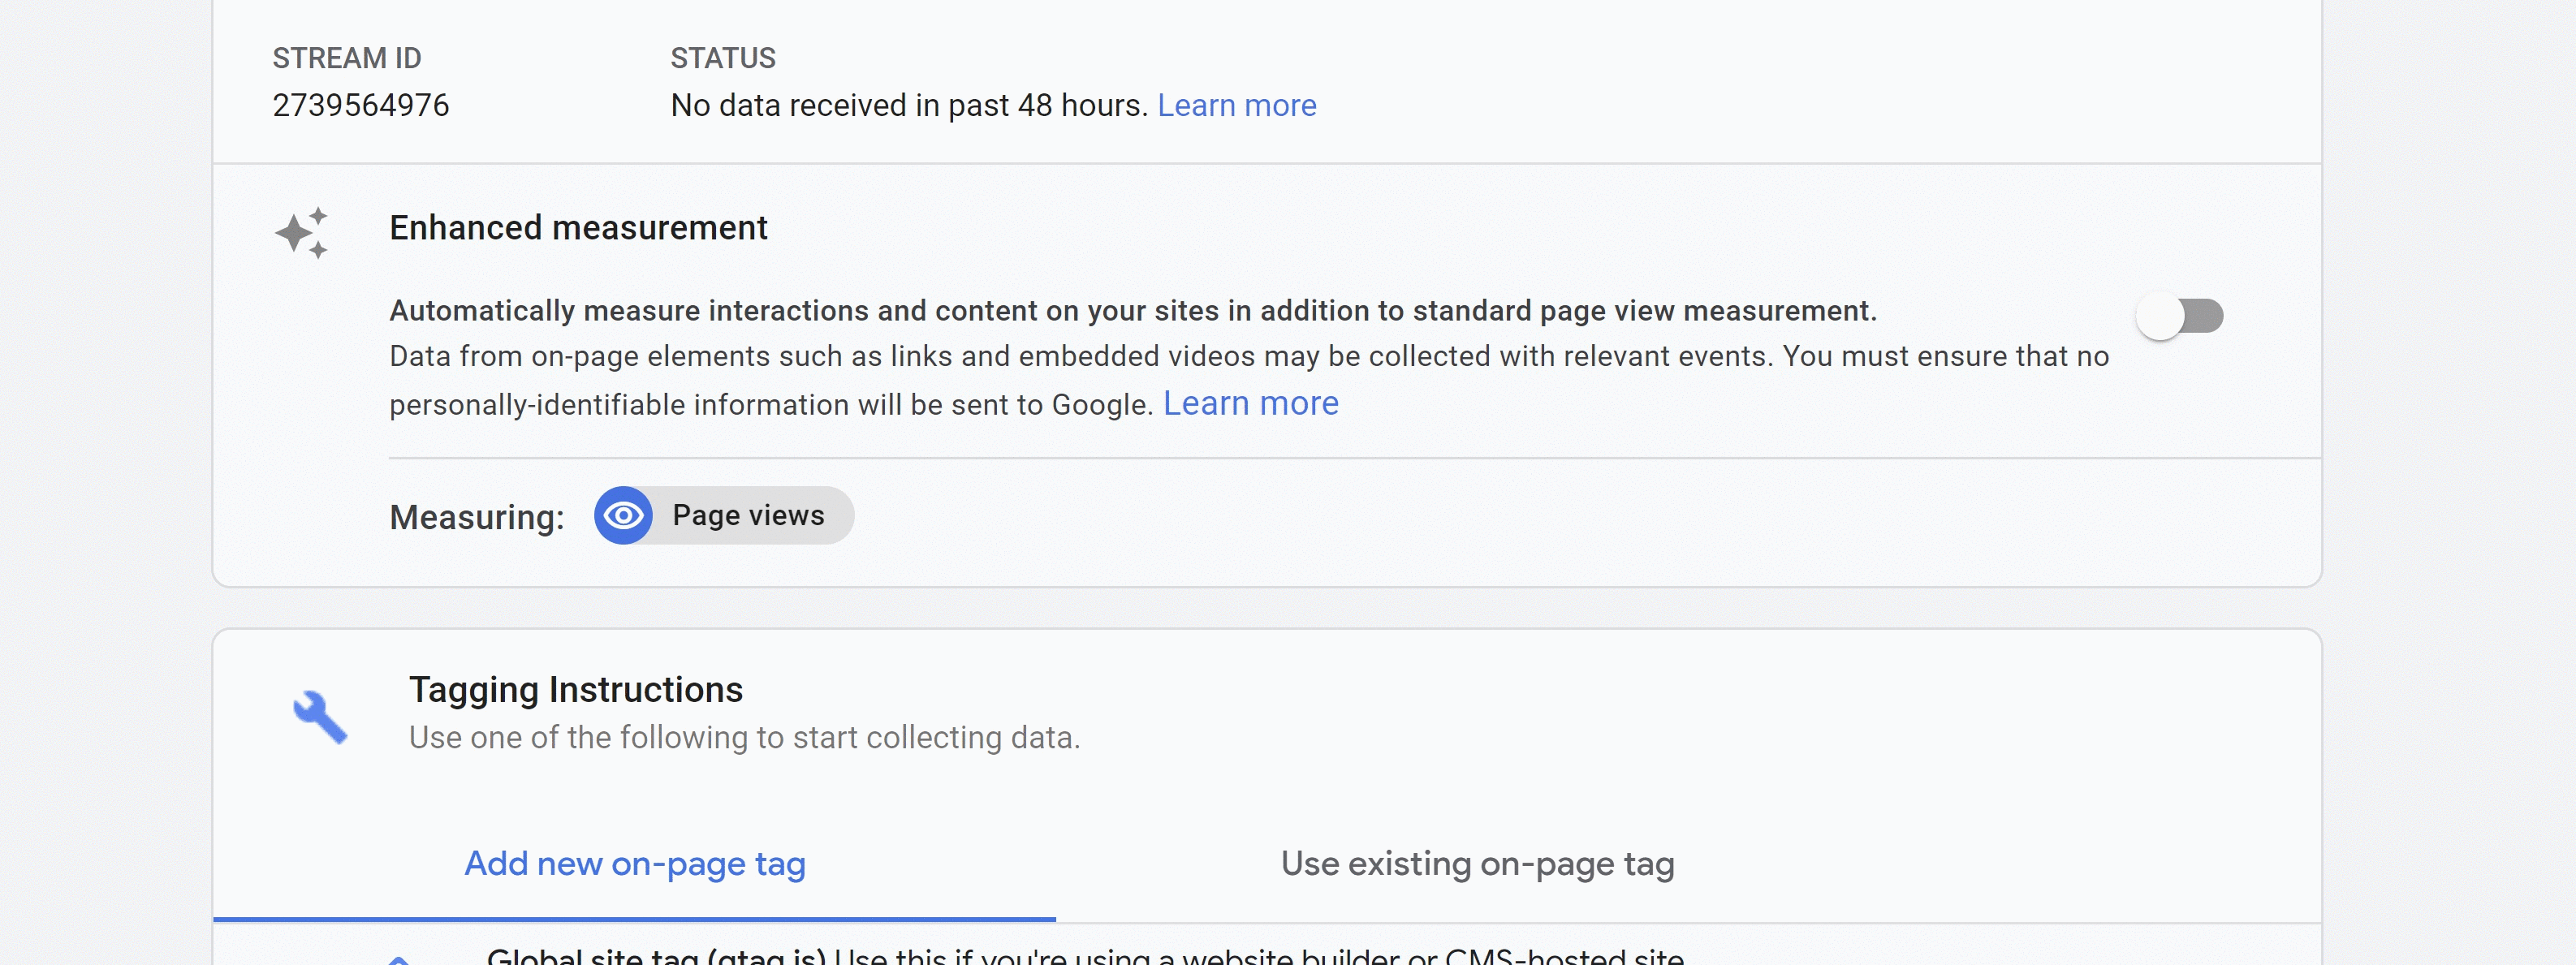Click Learn more in the Enhanced measurement description
The width and height of the screenshot is (2576, 965).
coord(1251,403)
